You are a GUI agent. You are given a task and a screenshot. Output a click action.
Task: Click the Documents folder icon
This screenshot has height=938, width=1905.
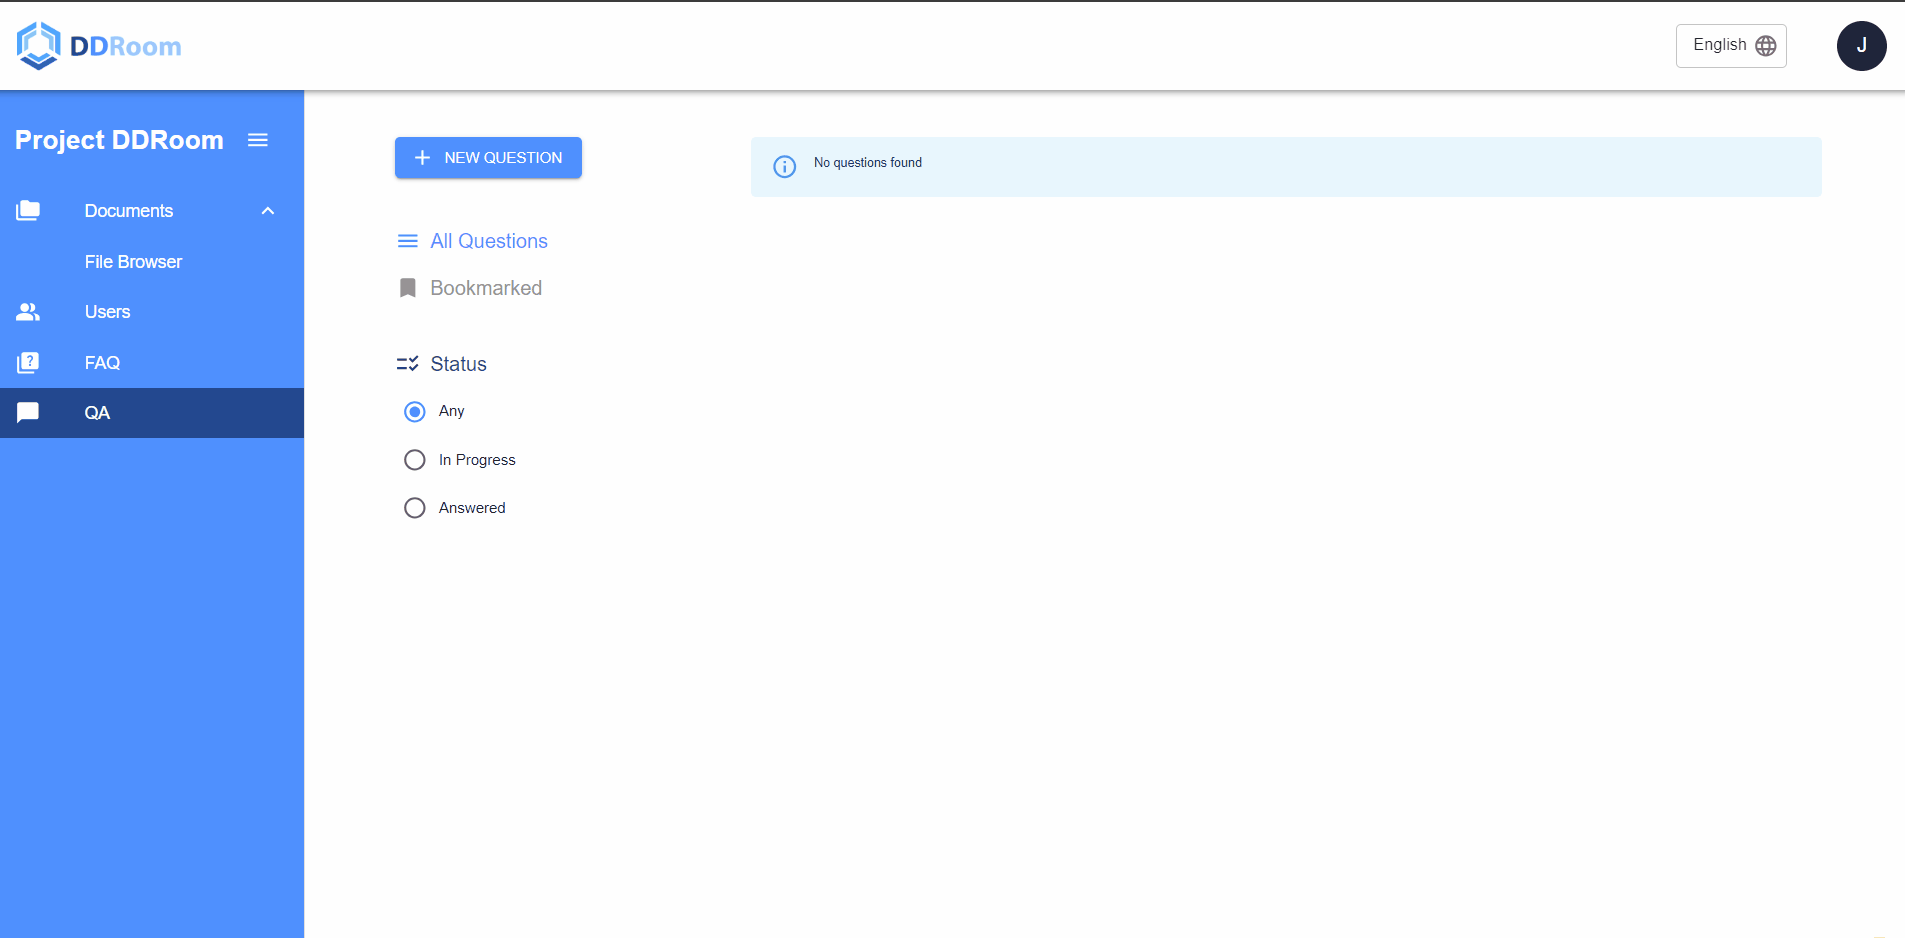coord(28,211)
